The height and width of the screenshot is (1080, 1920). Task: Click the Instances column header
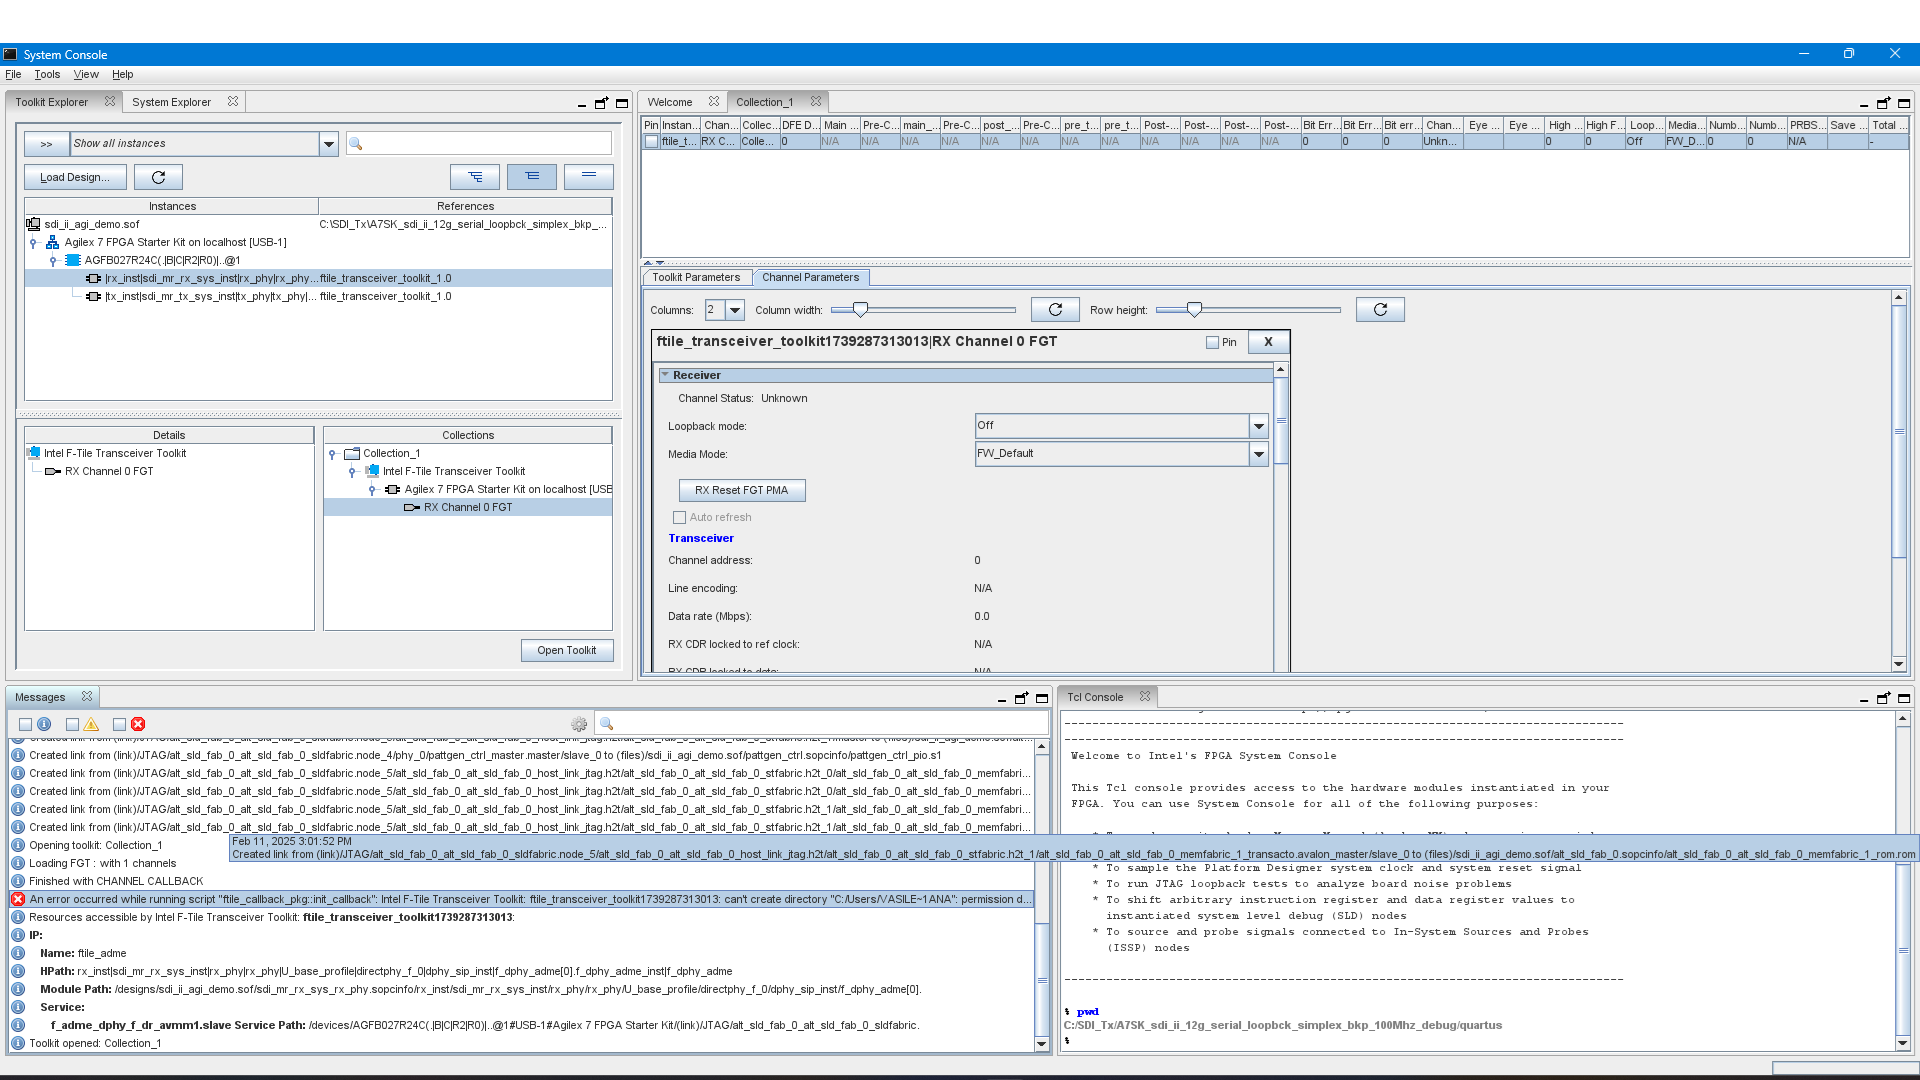coord(172,206)
